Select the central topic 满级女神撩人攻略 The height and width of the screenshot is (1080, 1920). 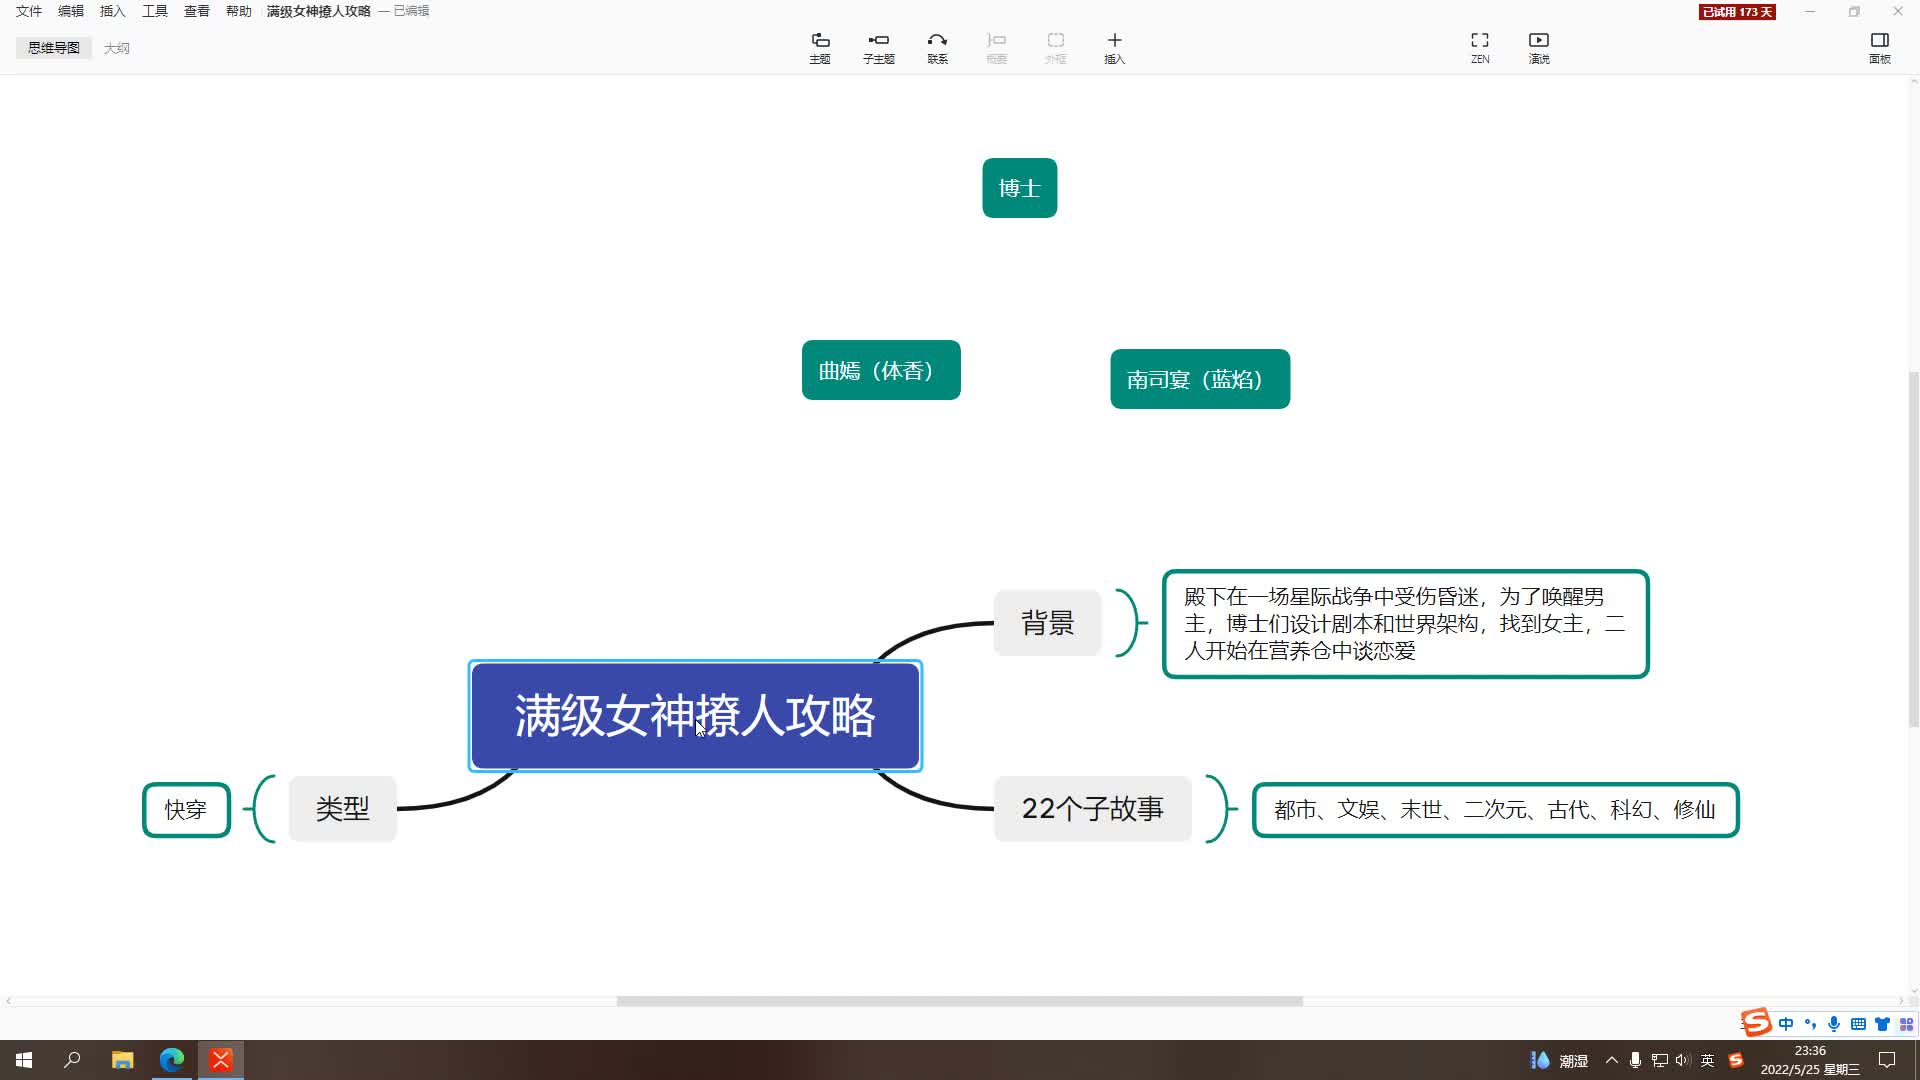click(695, 716)
